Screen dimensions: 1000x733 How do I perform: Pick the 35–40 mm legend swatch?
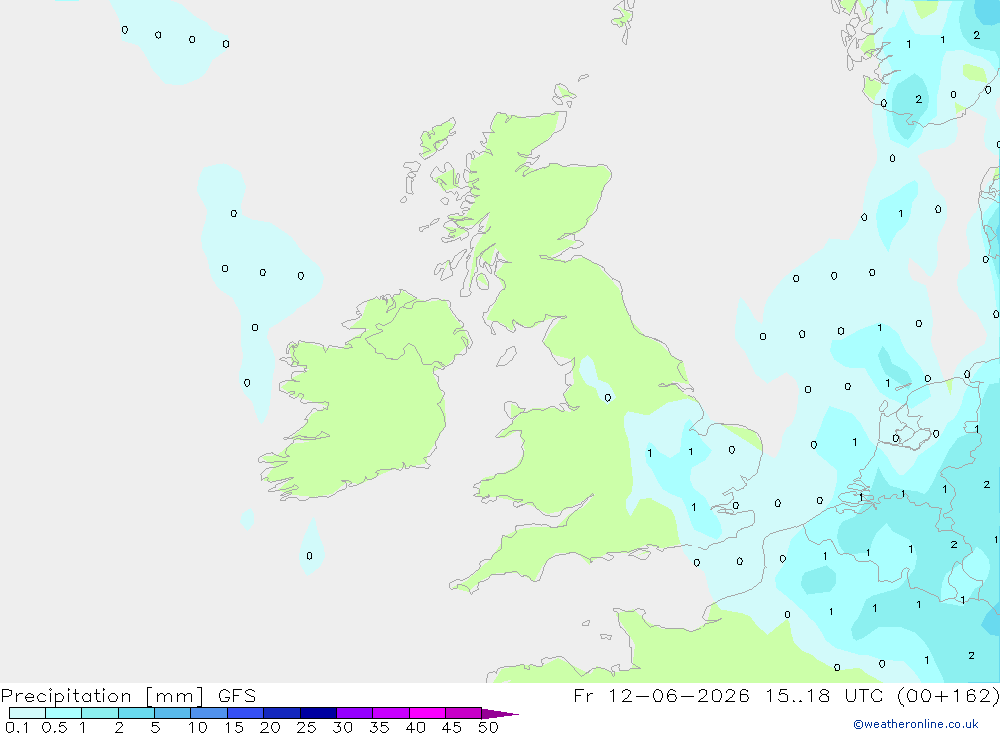(x=390, y=713)
